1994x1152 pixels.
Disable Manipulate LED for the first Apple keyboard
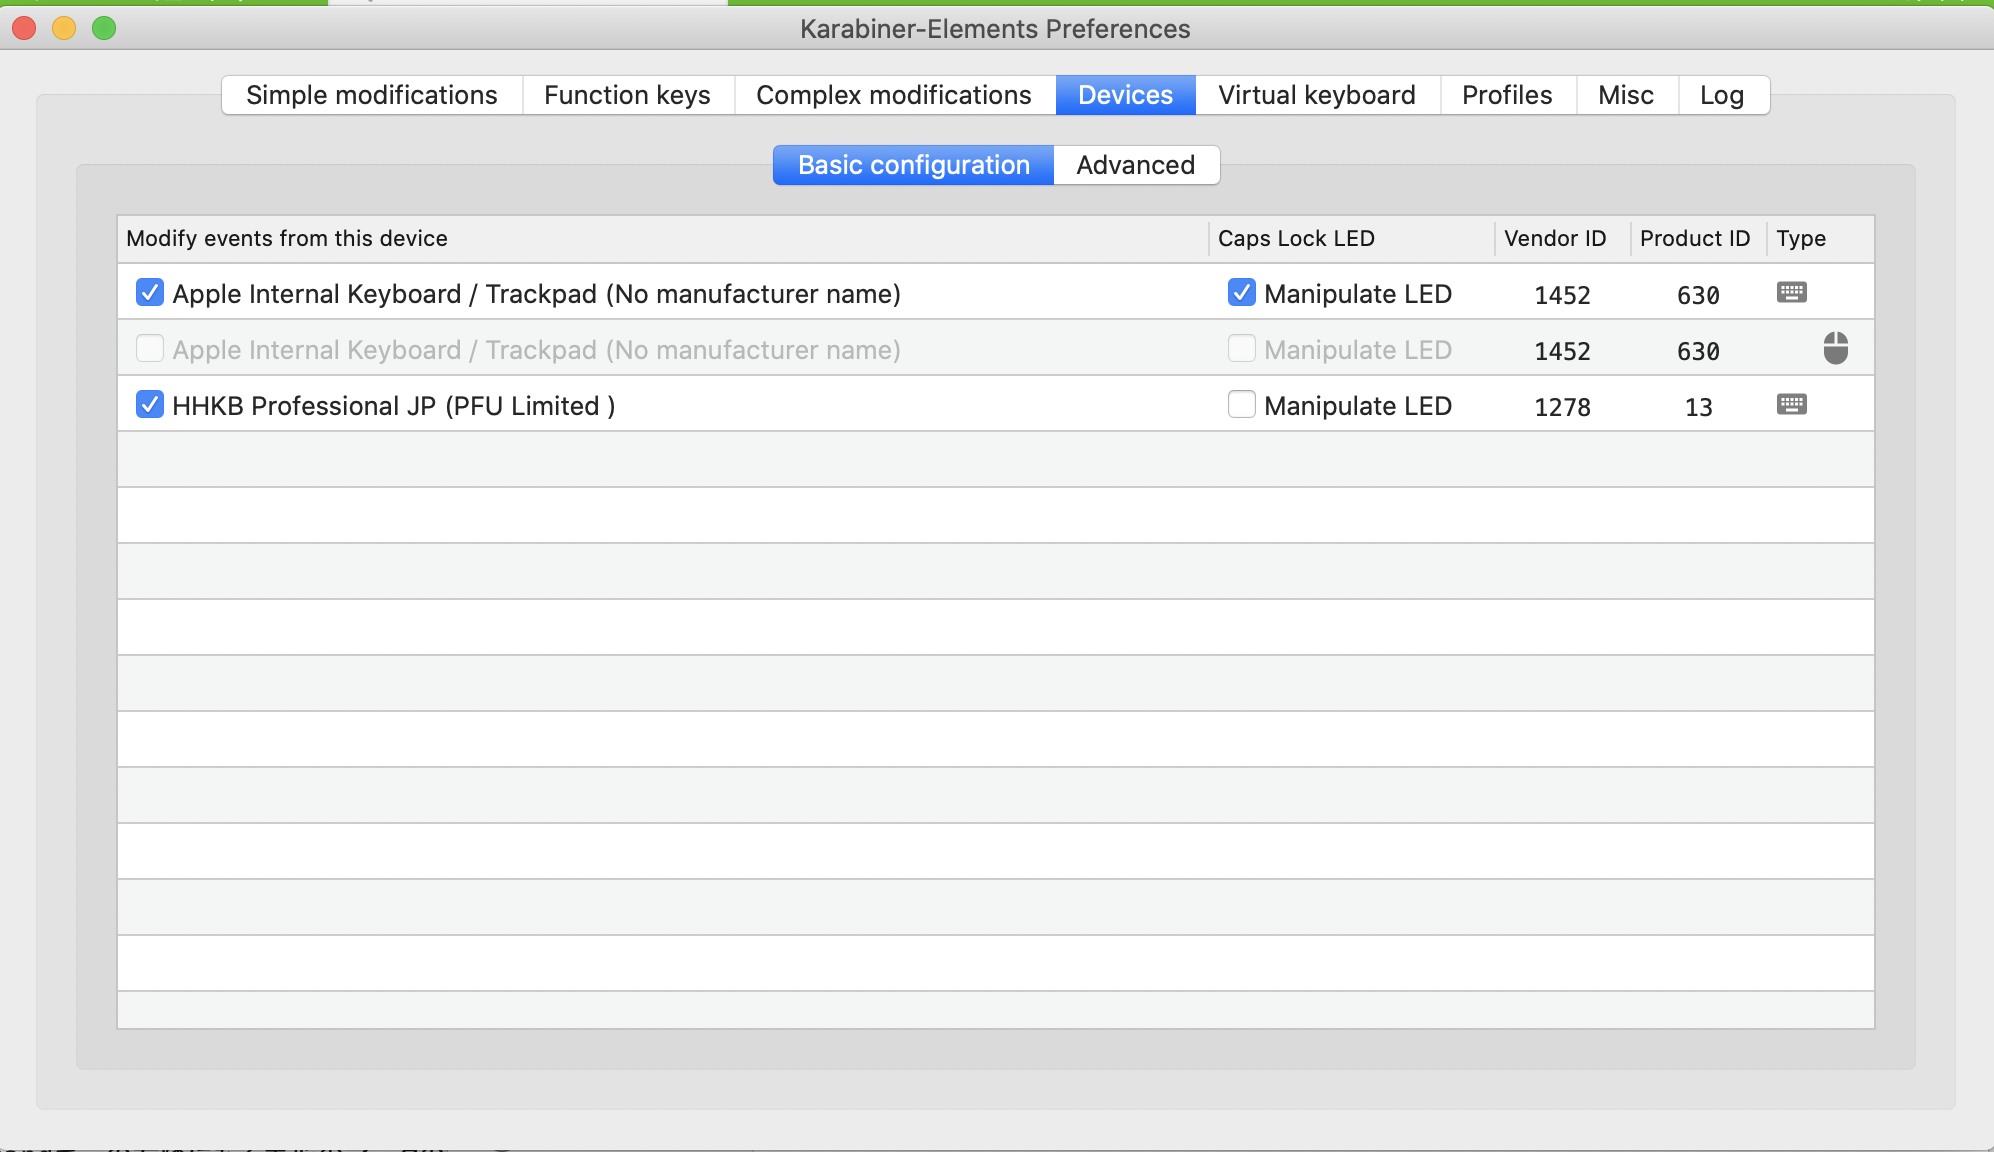click(1241, 293)
